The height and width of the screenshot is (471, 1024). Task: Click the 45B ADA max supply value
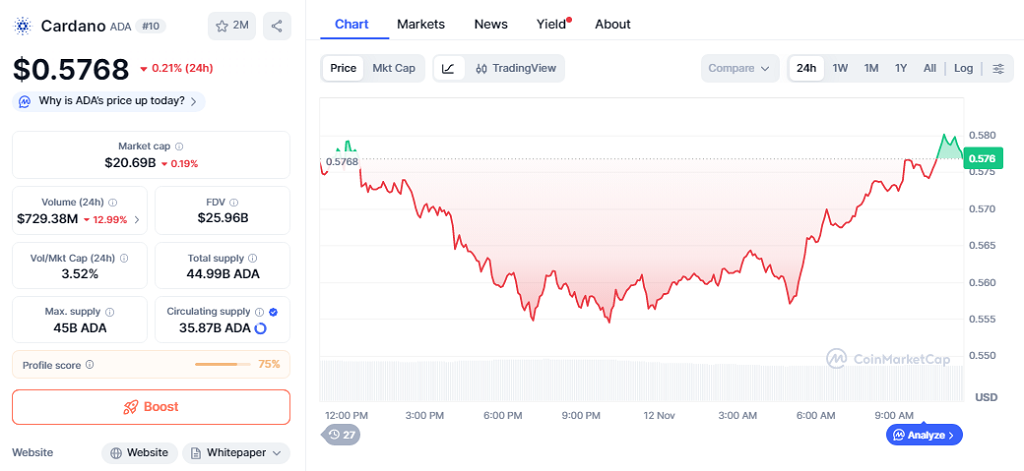(80, 328)
